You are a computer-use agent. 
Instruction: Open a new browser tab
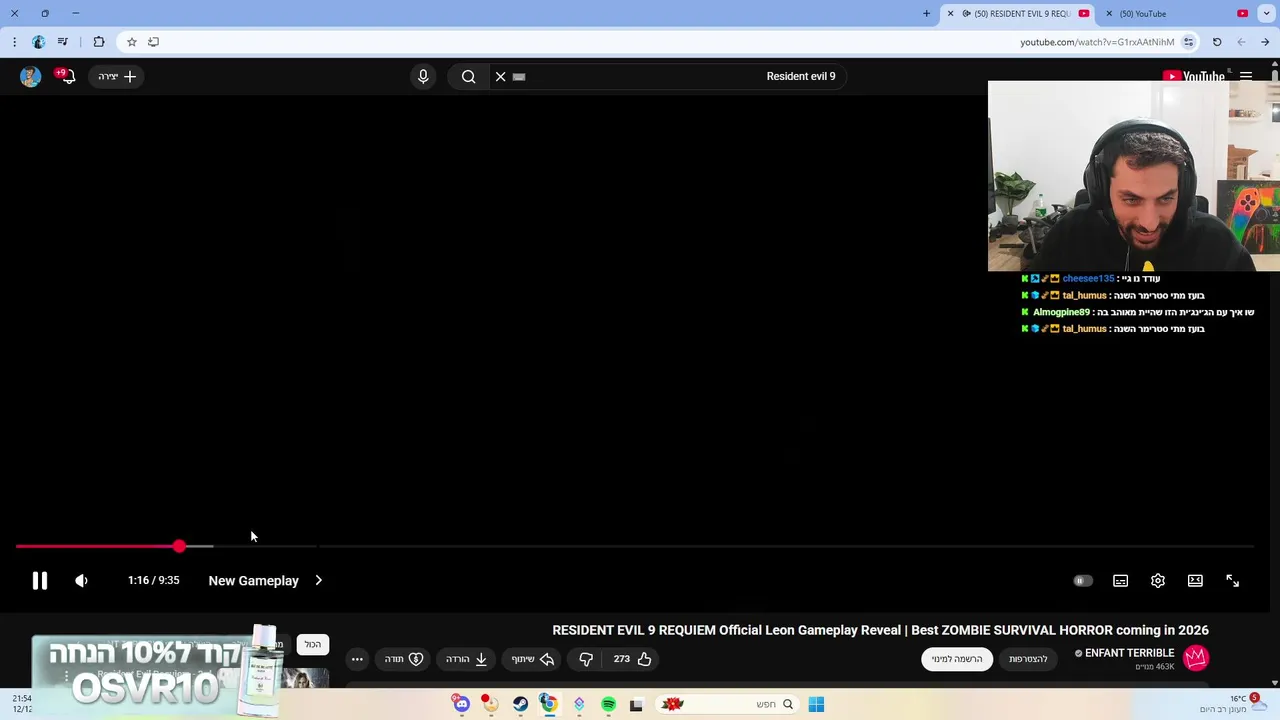[x=926, y=13]
